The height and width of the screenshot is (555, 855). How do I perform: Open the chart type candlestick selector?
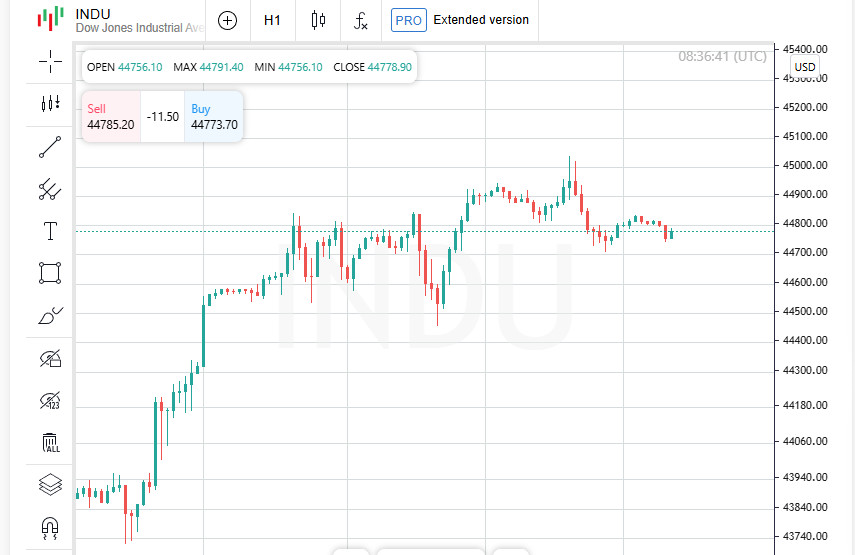click(318, 21)
